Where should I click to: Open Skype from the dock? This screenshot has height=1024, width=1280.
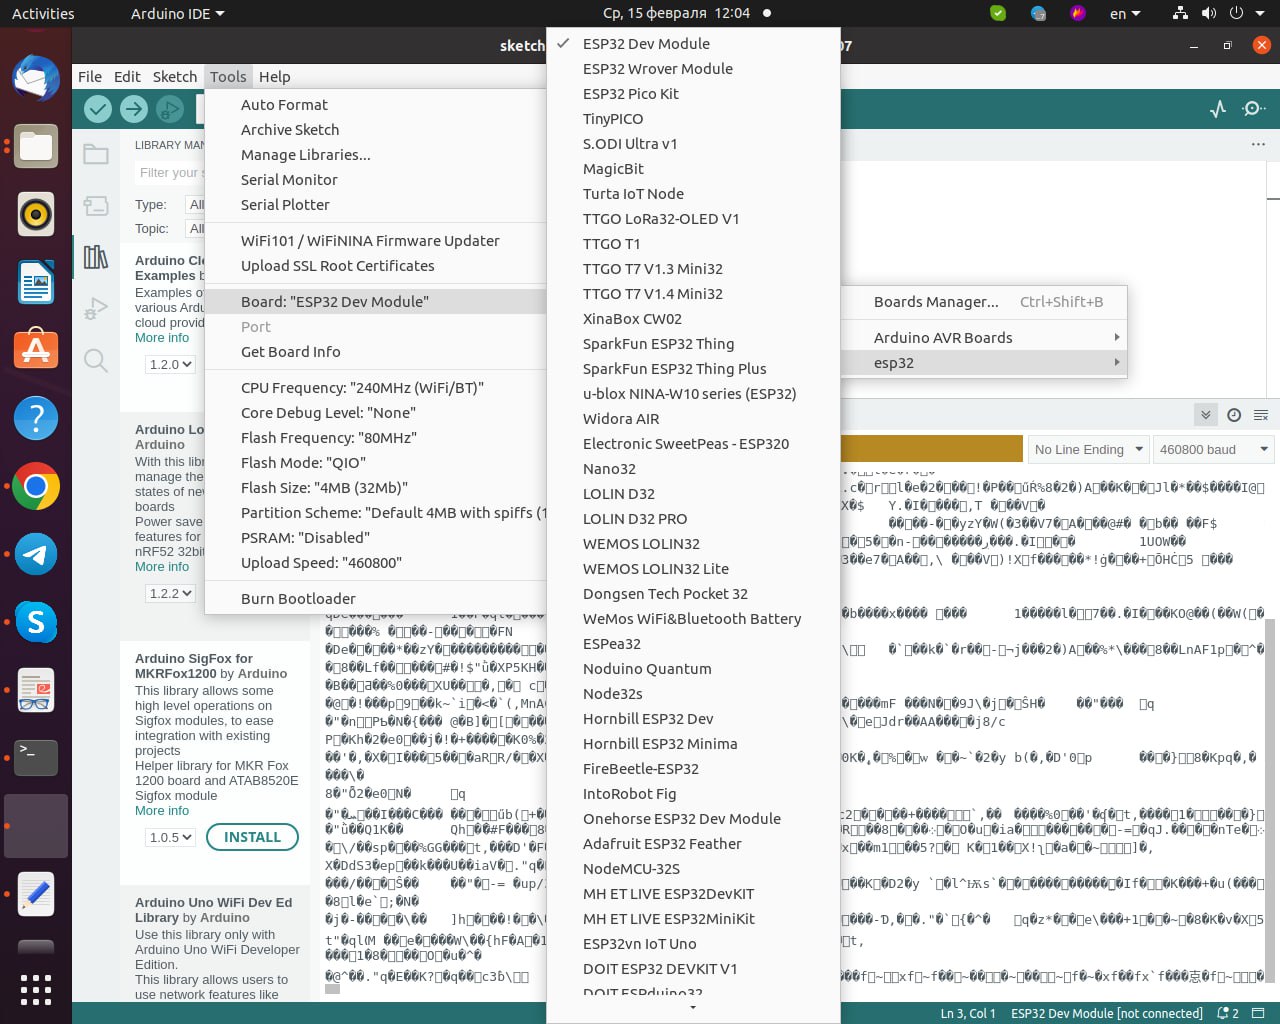pyautogui.click(x=36, y=622)
